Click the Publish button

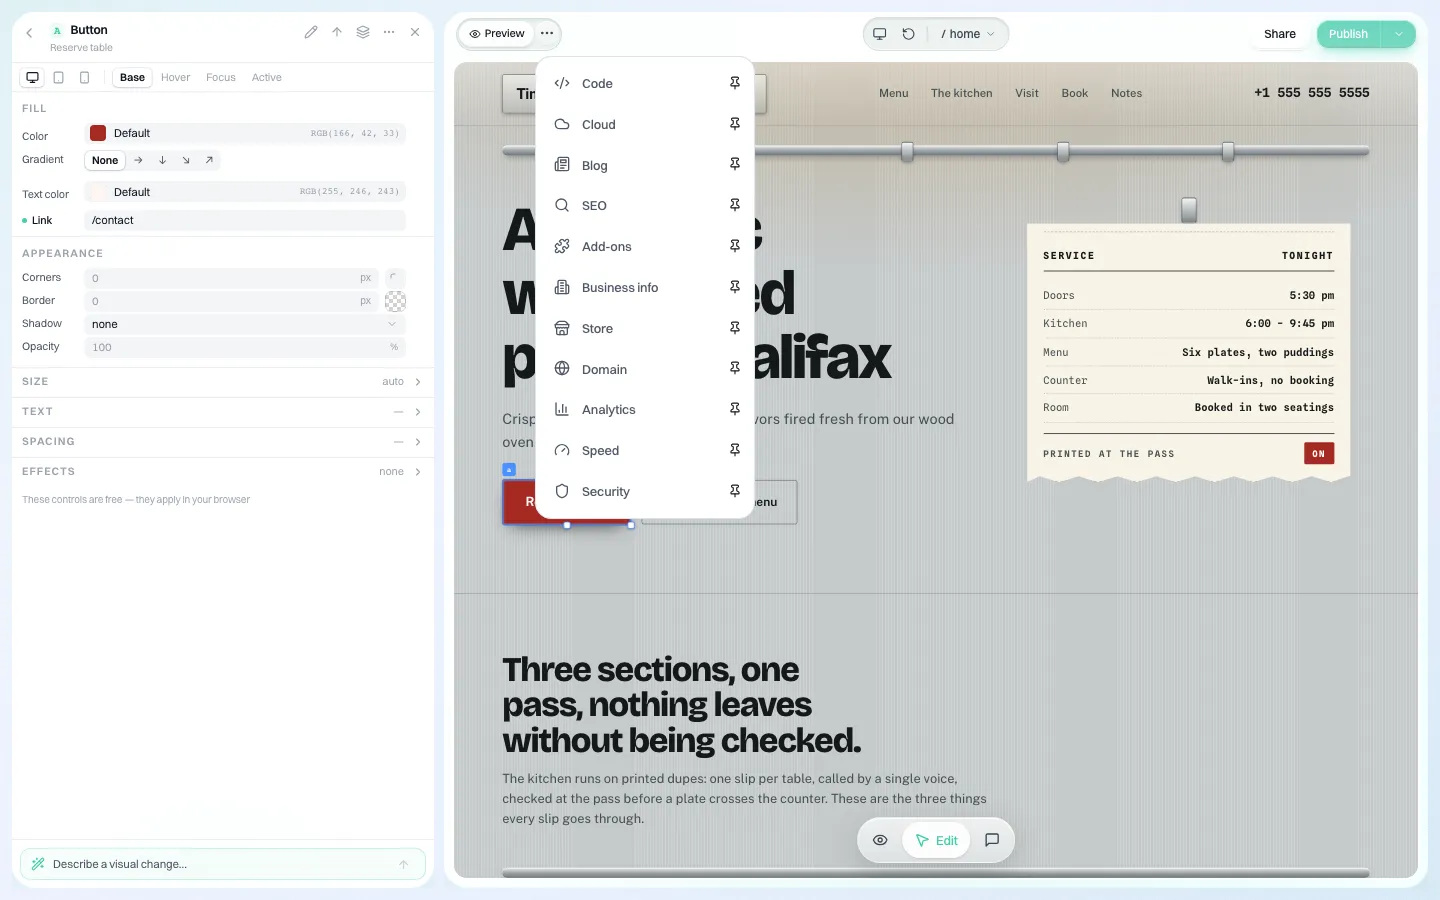pos(1349,34)
